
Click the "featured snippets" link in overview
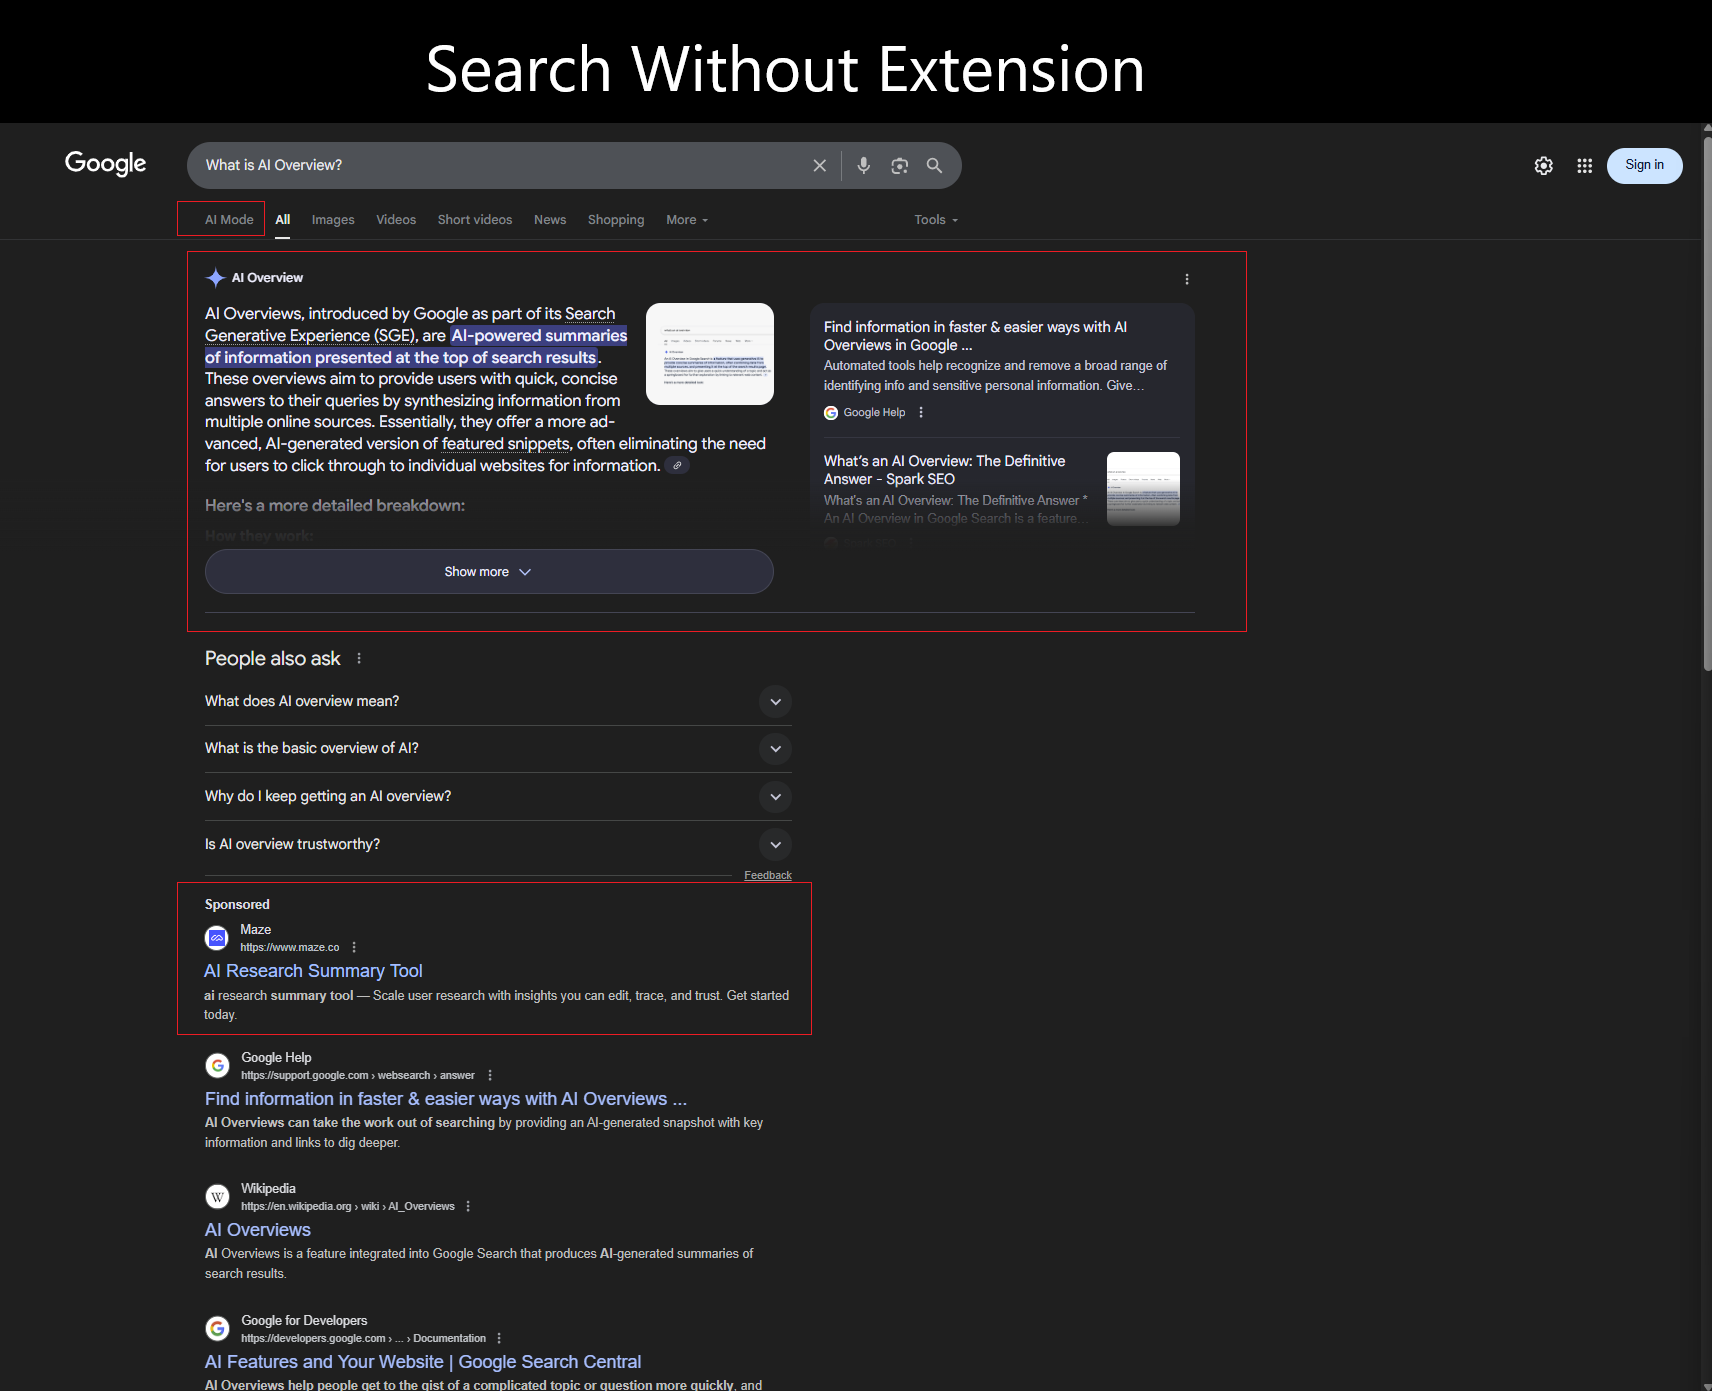click(x=505, y=444)
